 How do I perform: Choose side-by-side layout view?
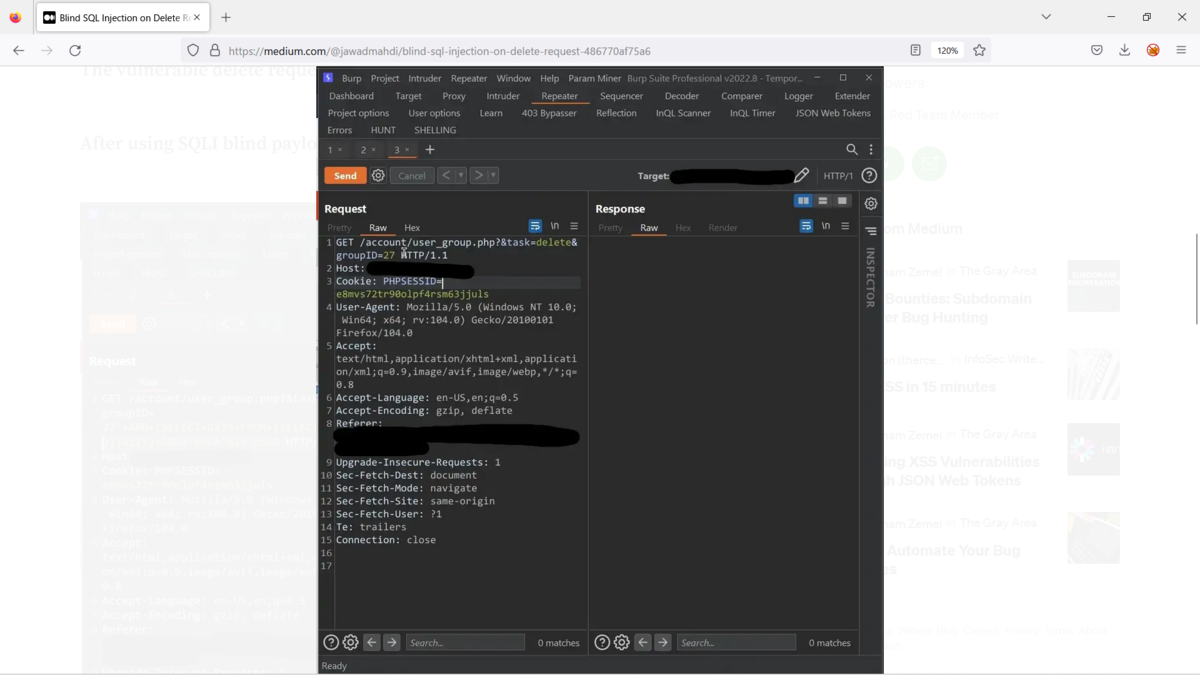coord(803,201)
